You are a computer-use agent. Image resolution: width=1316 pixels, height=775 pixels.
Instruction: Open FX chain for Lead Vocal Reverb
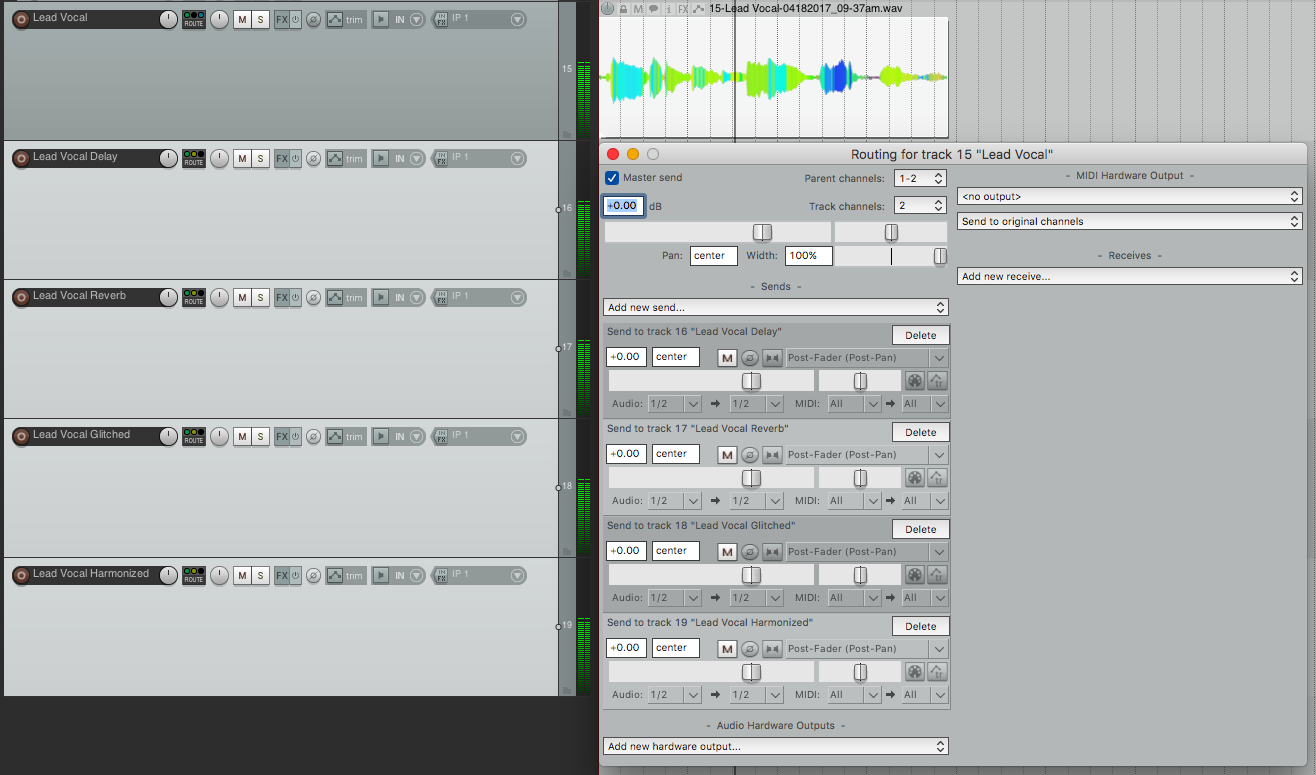[281, 297]
